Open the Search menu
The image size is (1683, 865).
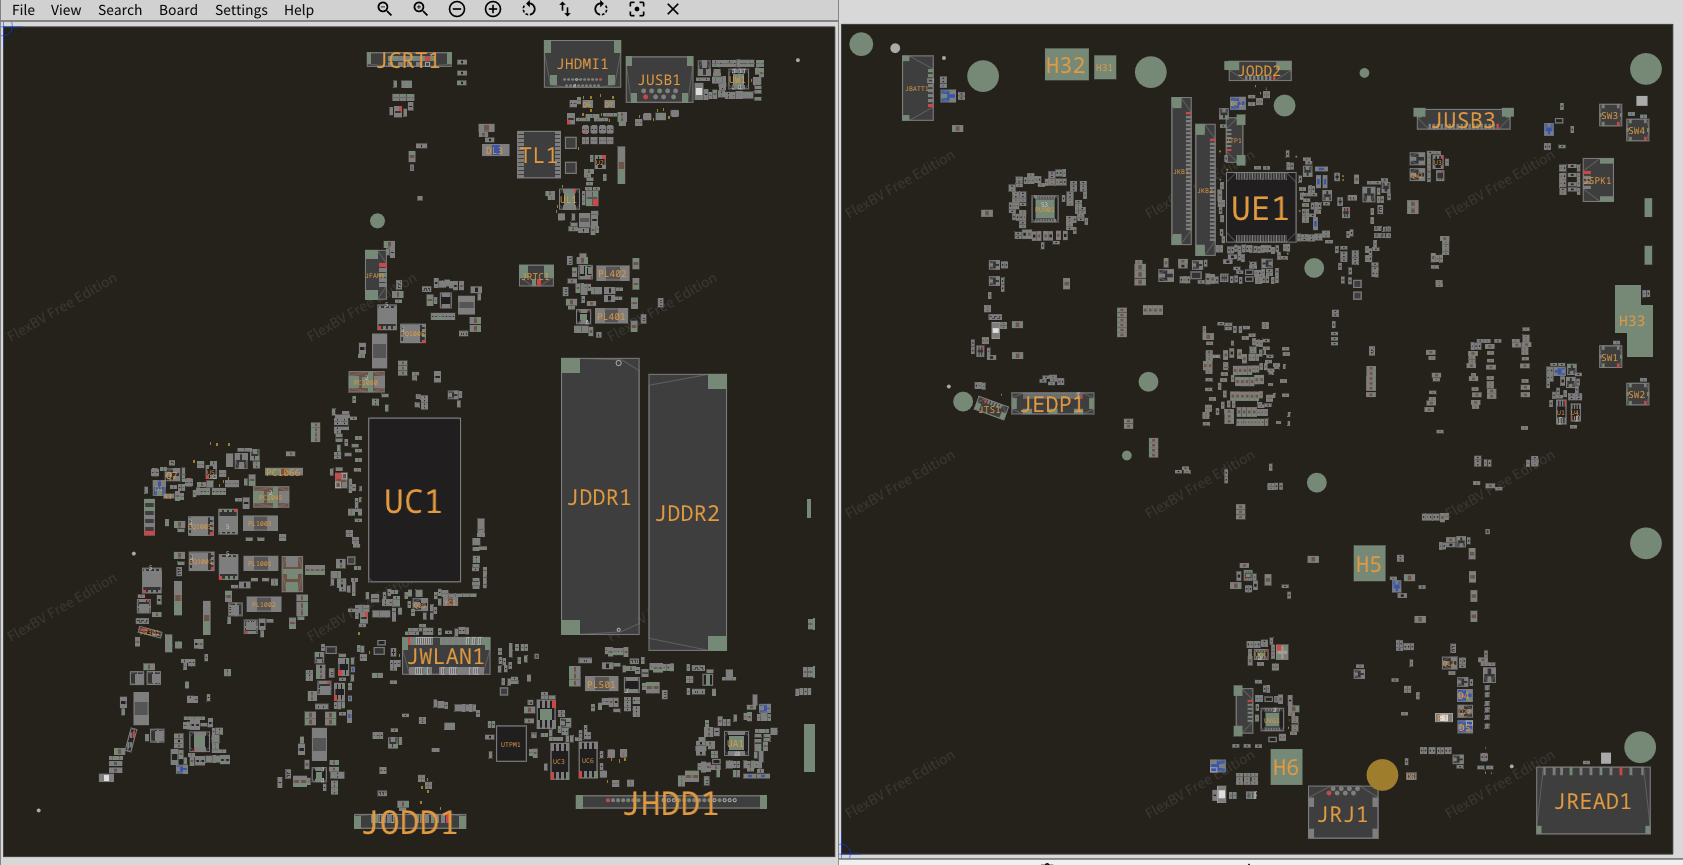(x=120, y=10)
